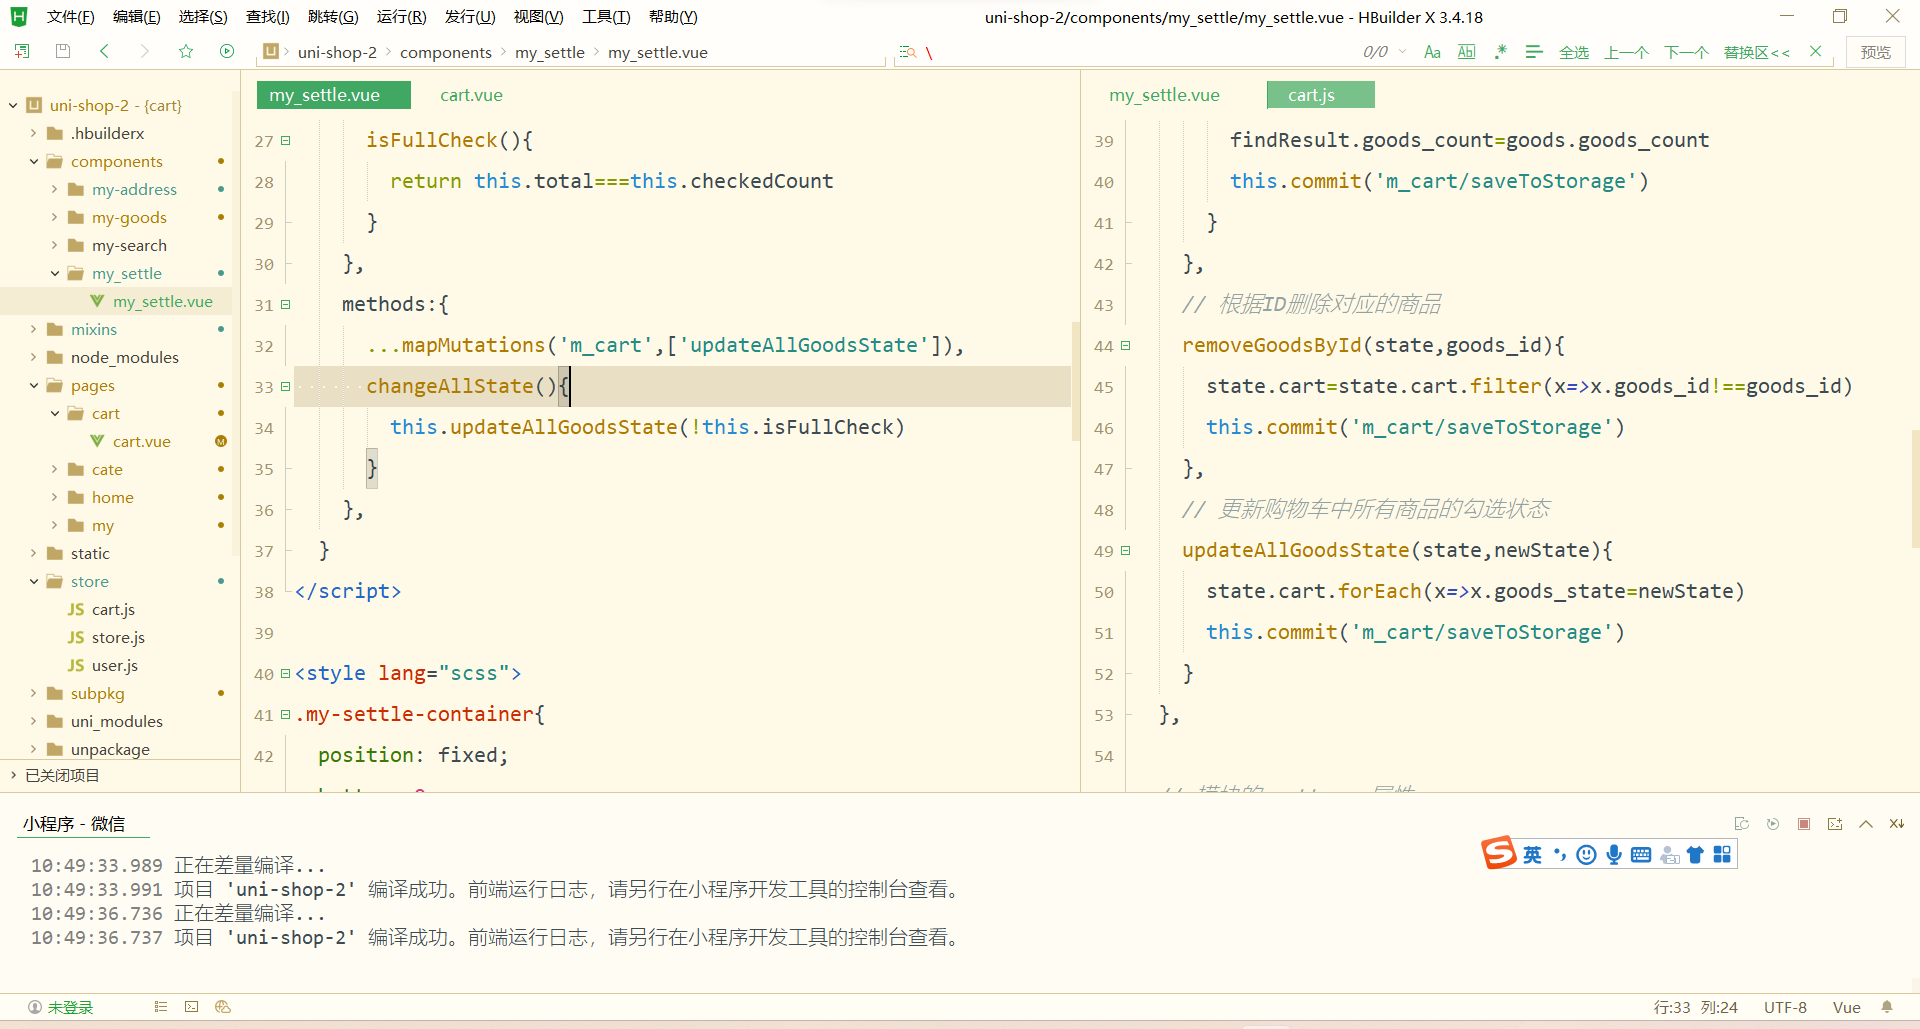Screen dimensions: 1920x1029
Task: Open the search count 0/0 dropdown arrow
Action: click(x=1403, y=52)
